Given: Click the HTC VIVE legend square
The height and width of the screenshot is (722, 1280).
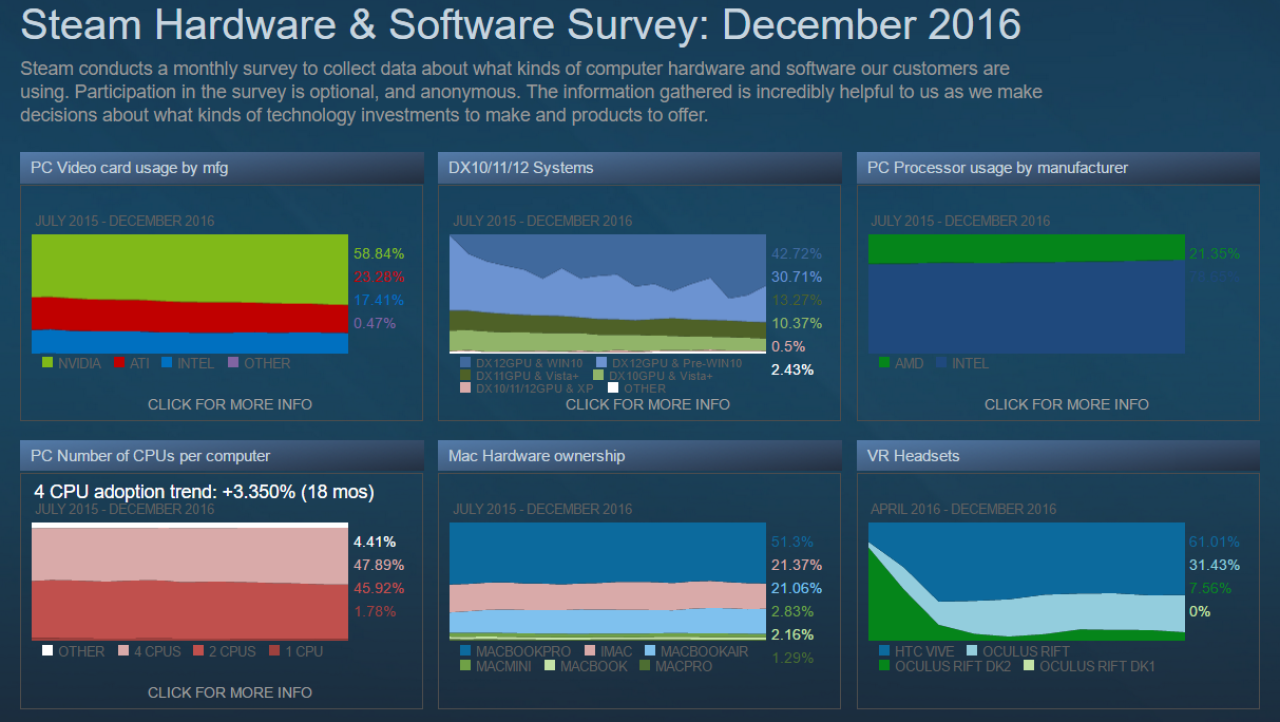Looking at the screenshot, I should [883, 651].
